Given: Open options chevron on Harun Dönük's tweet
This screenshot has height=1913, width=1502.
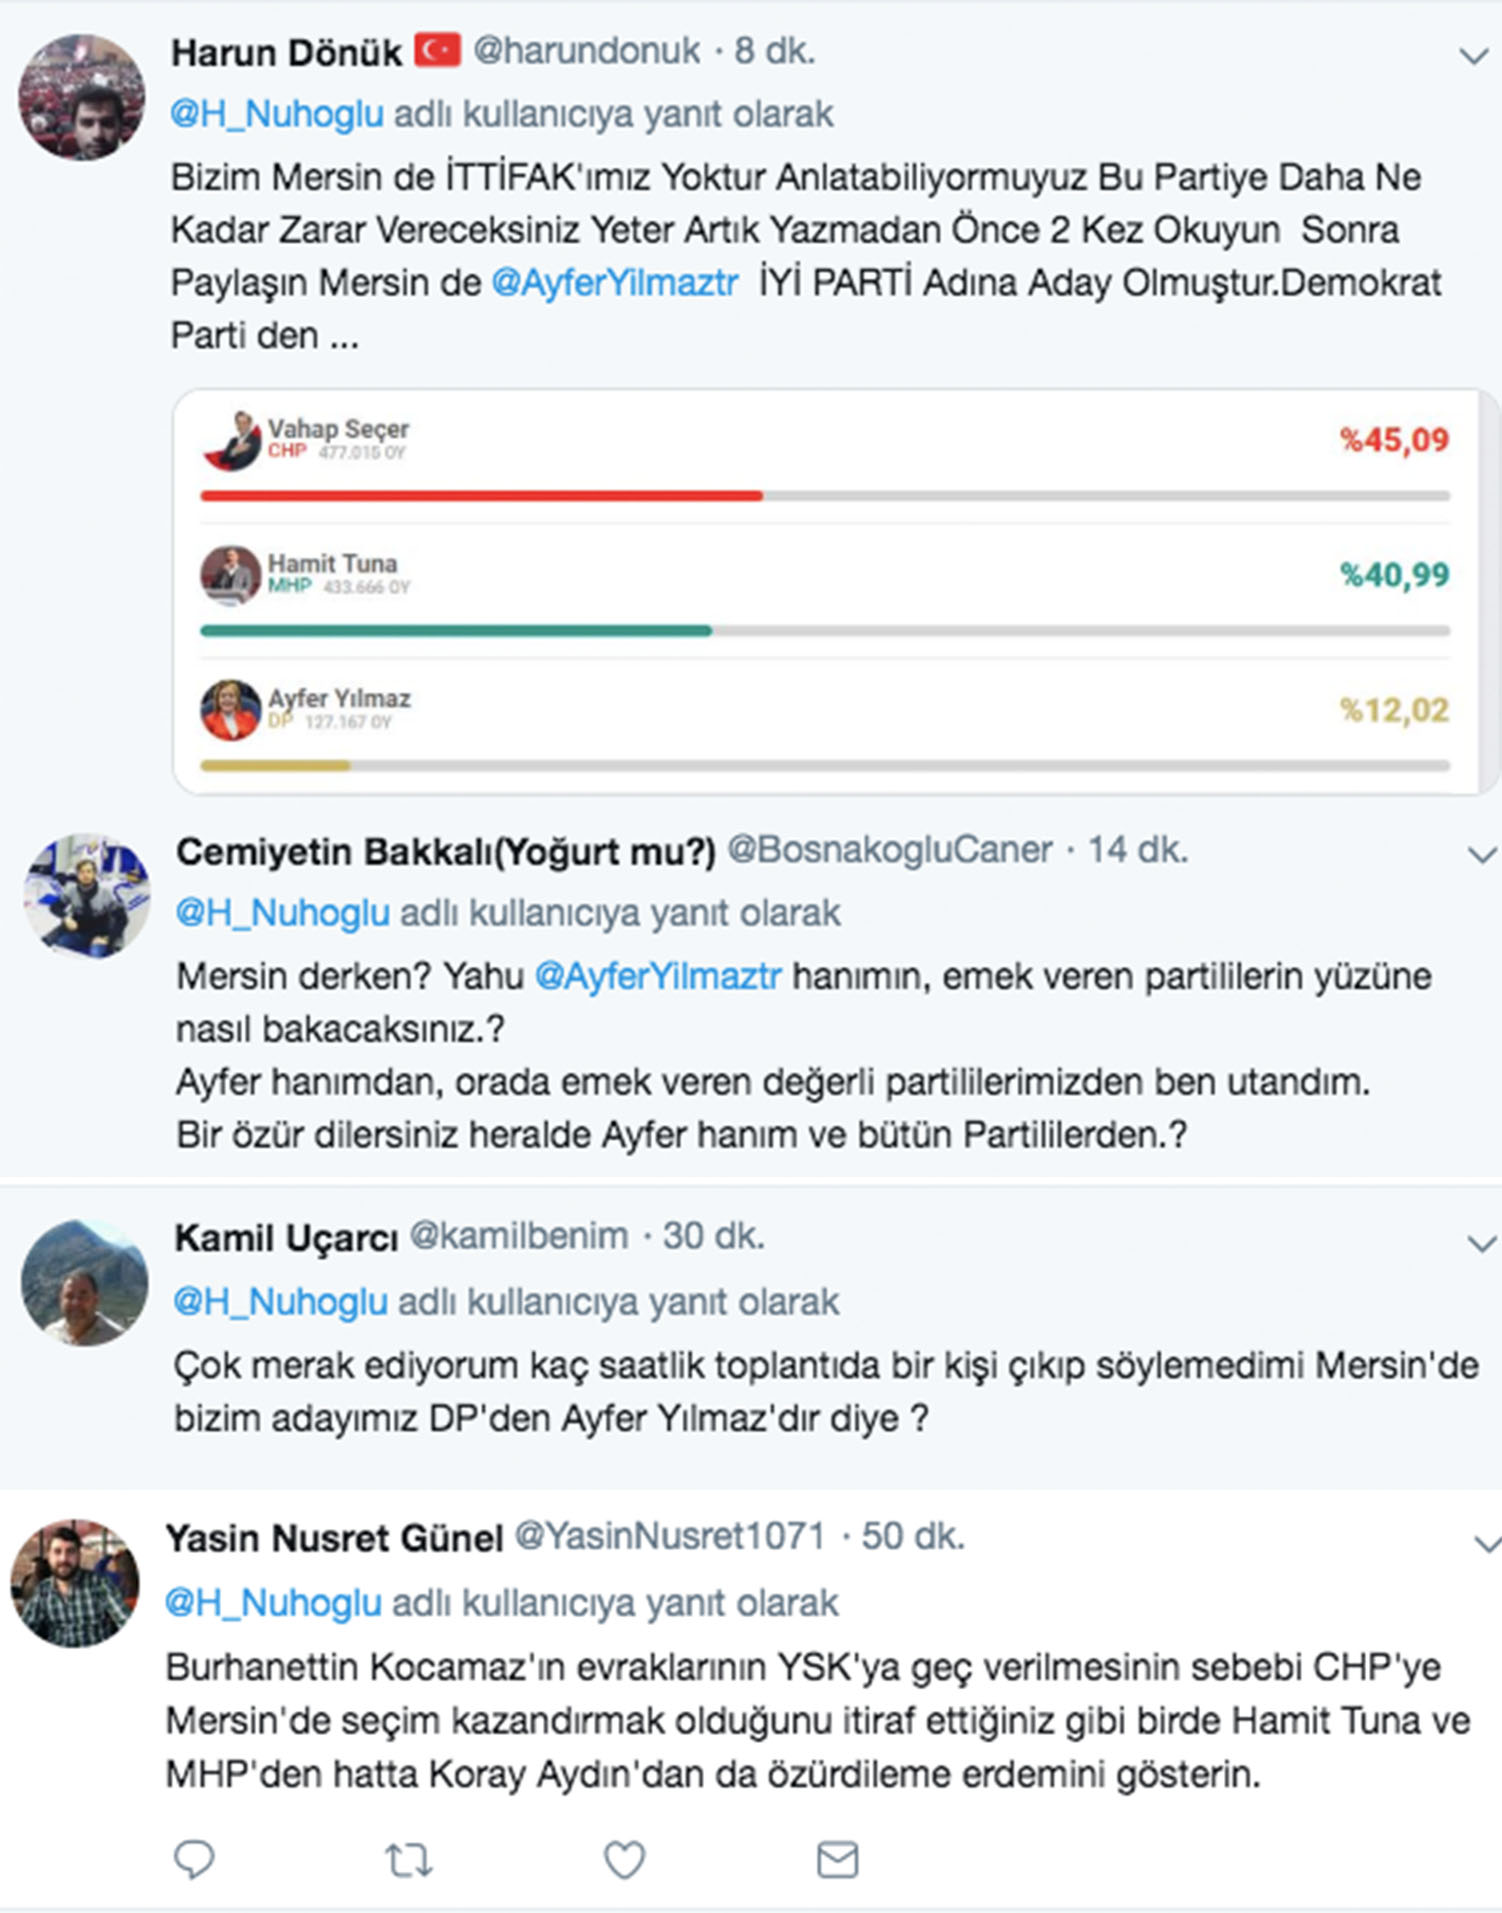Looking at the screenshot, I should pos(1472,52).
